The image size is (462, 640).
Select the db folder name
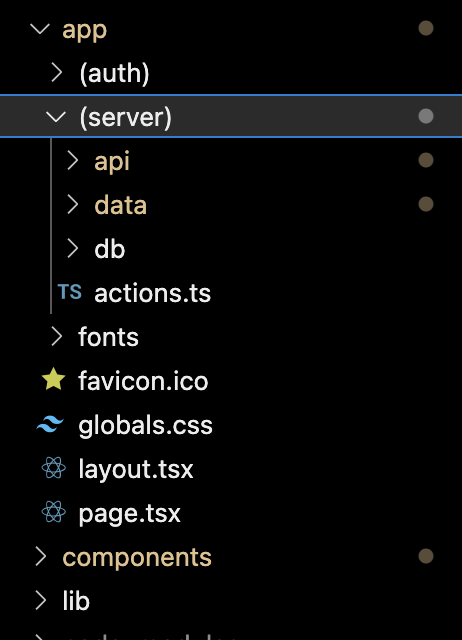click(109, 249)
